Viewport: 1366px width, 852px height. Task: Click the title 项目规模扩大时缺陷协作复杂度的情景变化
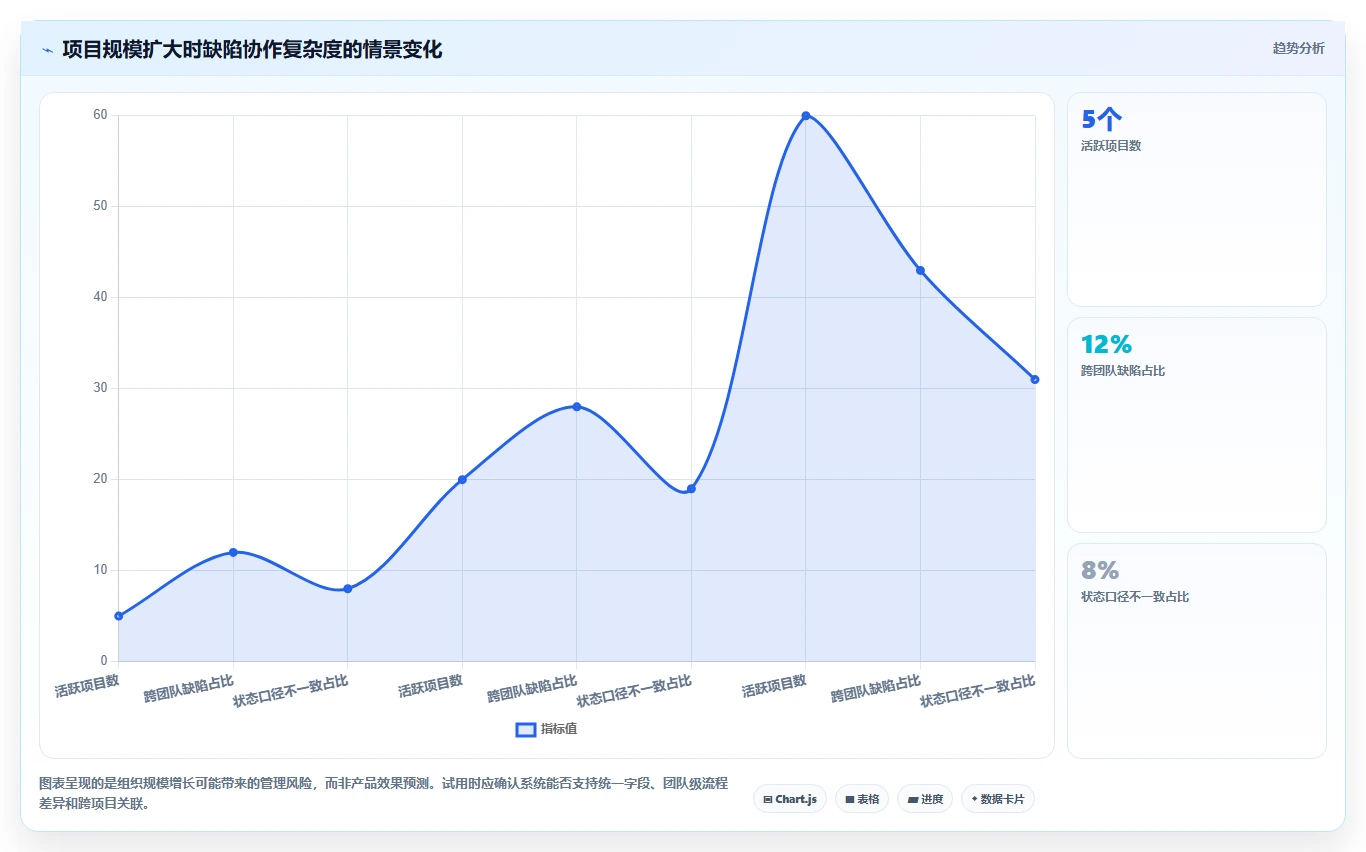pyautogui.click(x=252, y=49)
